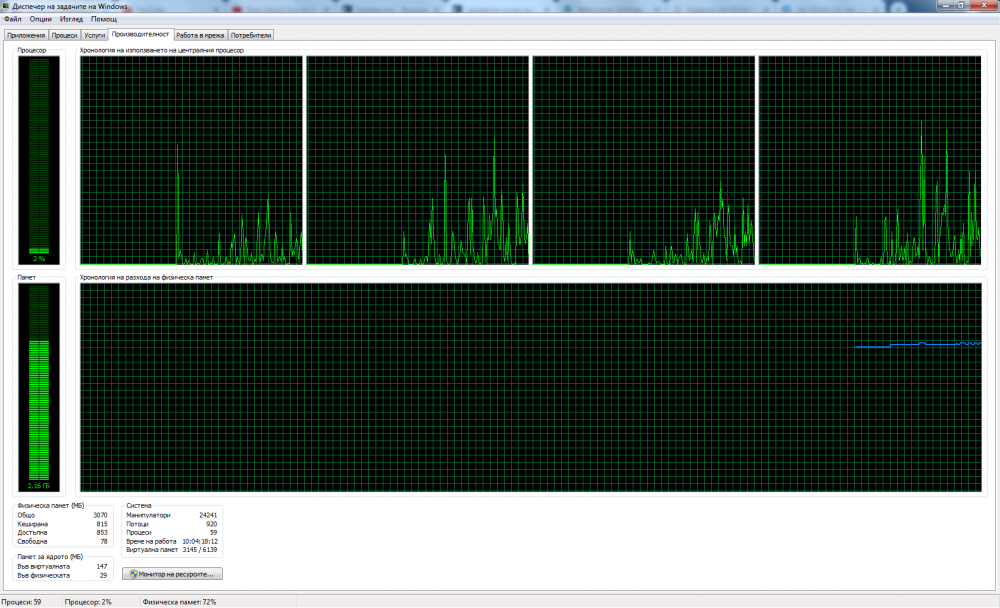Click the second CPU core history graph

pos(418,160)
